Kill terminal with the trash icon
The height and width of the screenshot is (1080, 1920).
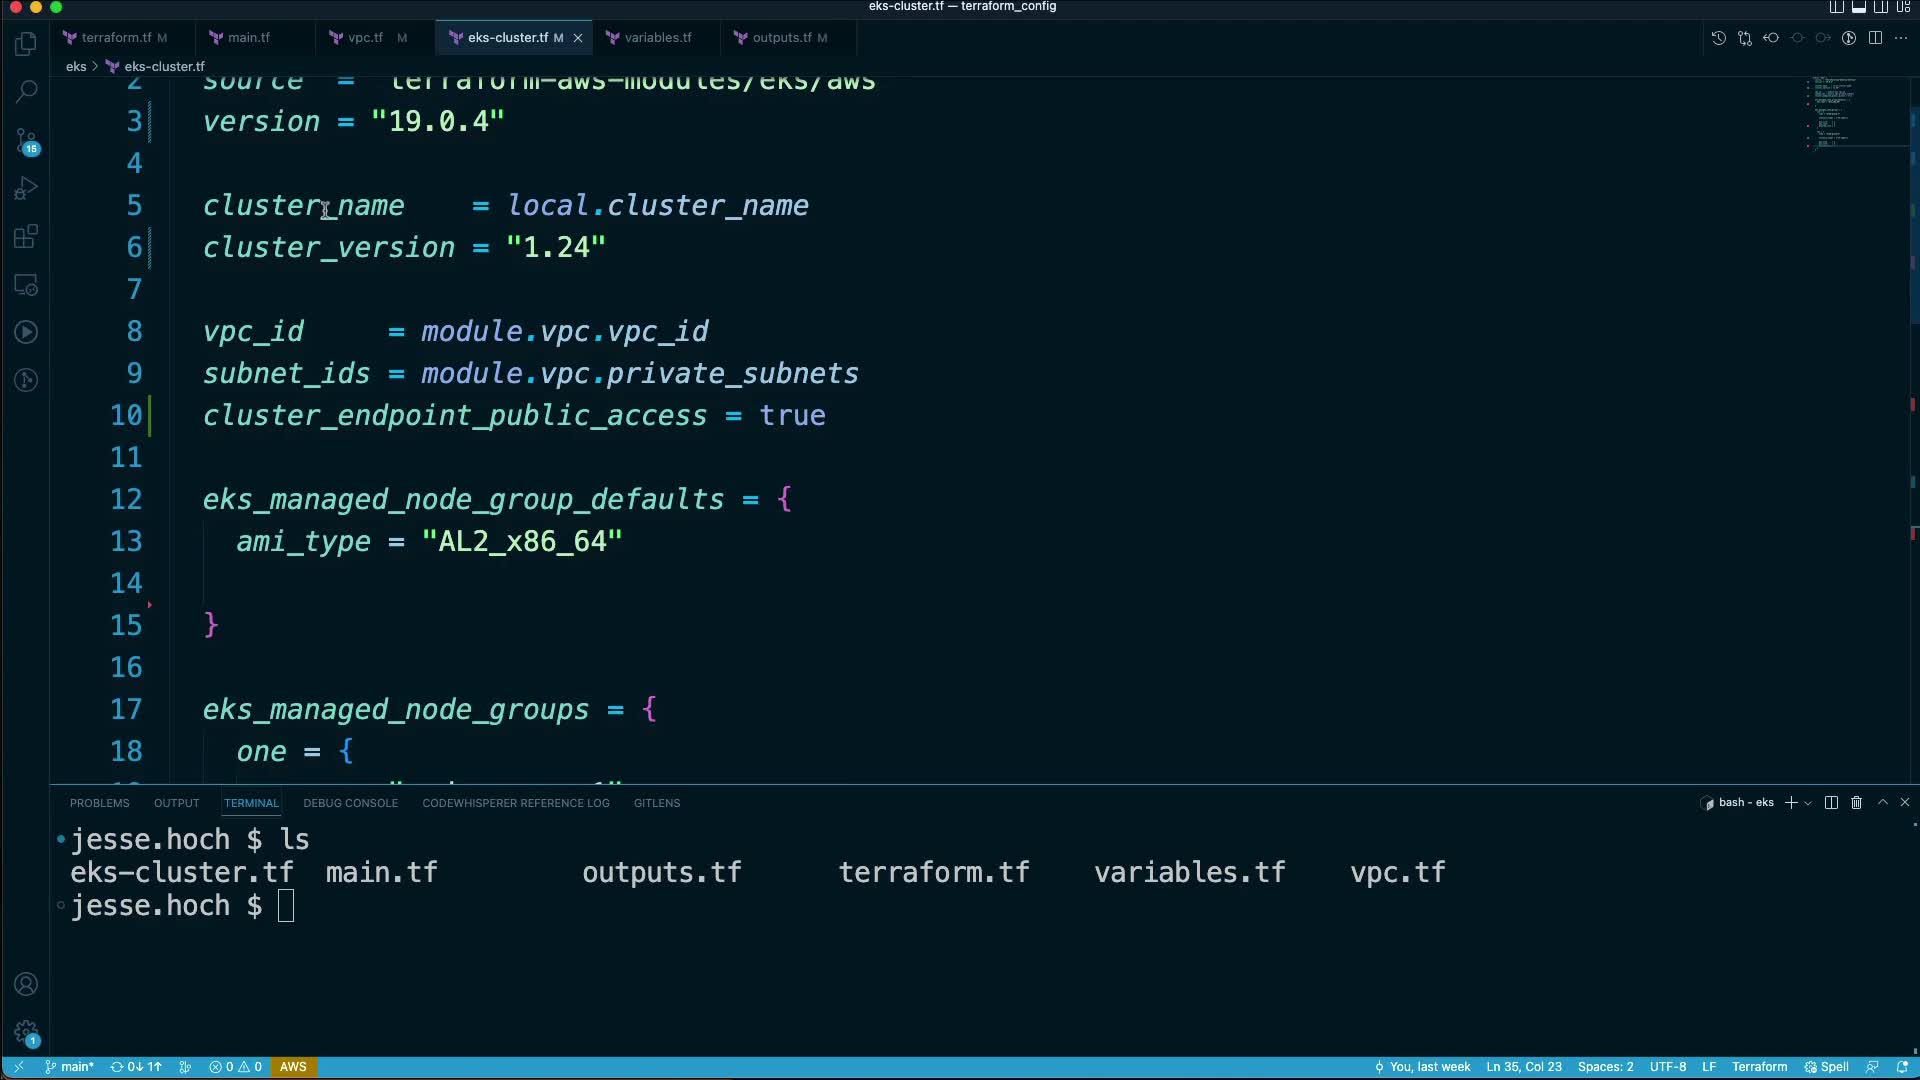click(1856, 803)
